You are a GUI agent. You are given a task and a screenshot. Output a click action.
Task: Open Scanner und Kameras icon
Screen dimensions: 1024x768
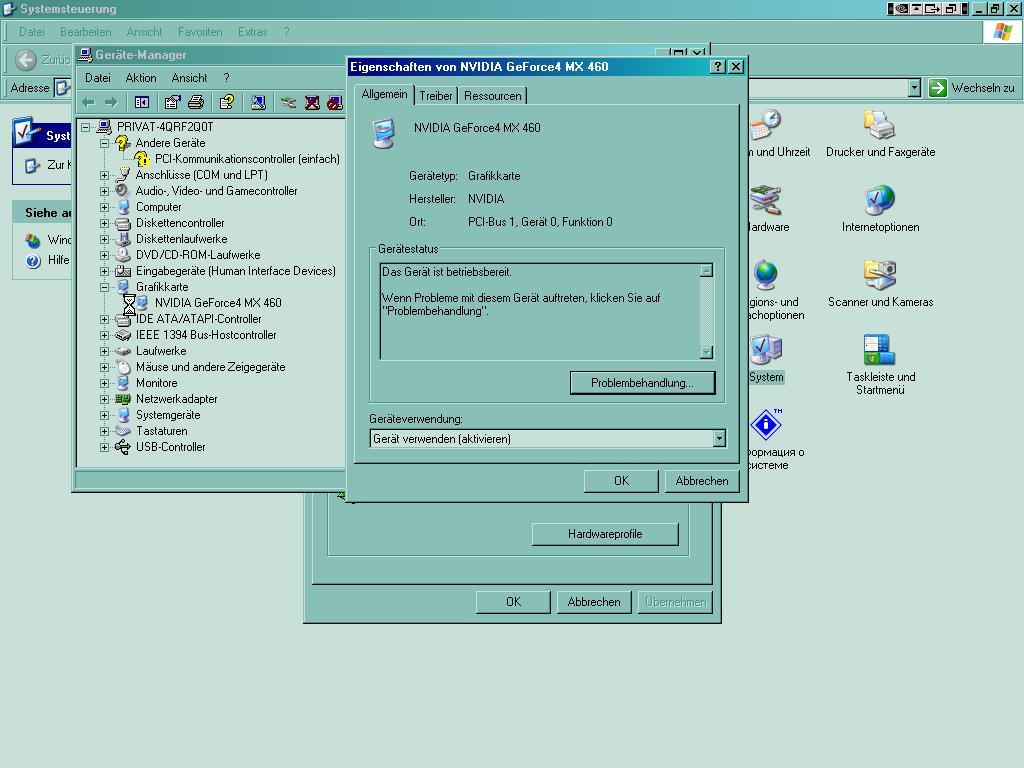880,284
